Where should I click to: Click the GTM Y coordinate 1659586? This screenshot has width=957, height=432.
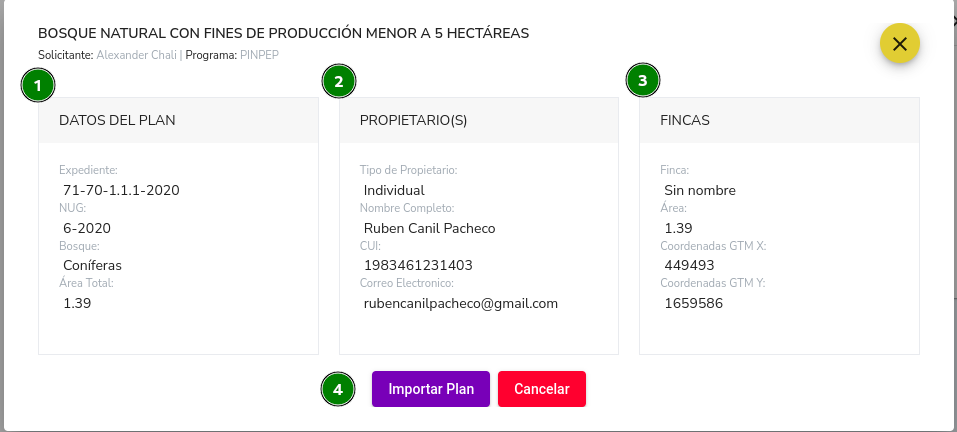[693, 303]
